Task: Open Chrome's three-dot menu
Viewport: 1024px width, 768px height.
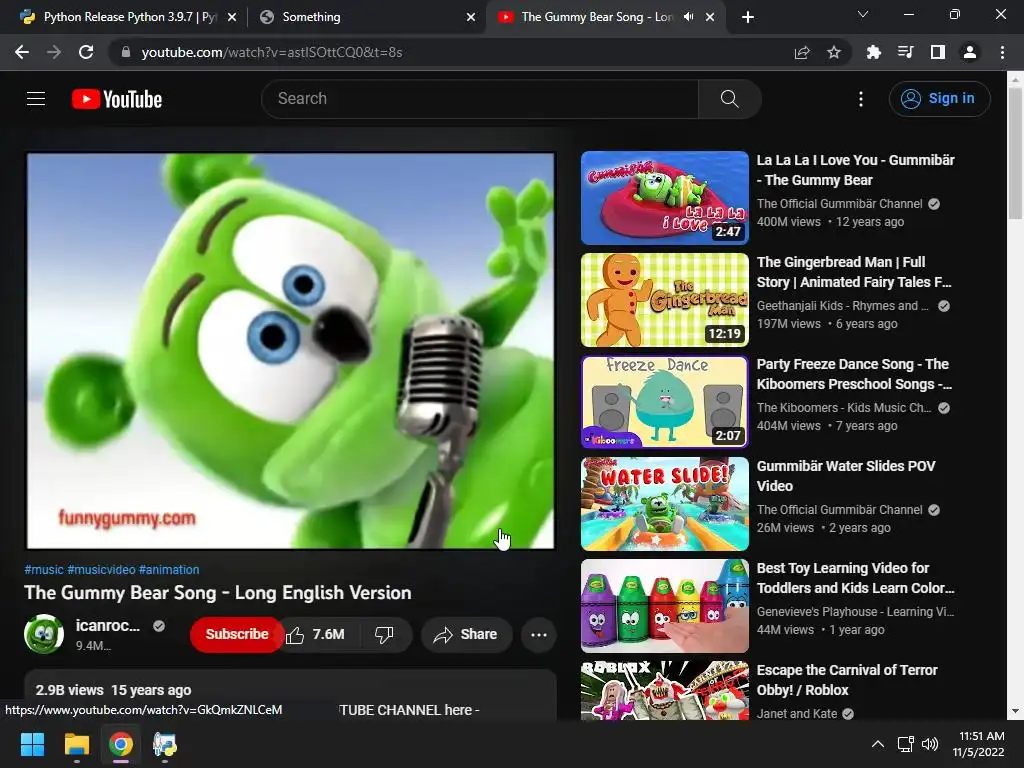Action: coord(1002,52)
